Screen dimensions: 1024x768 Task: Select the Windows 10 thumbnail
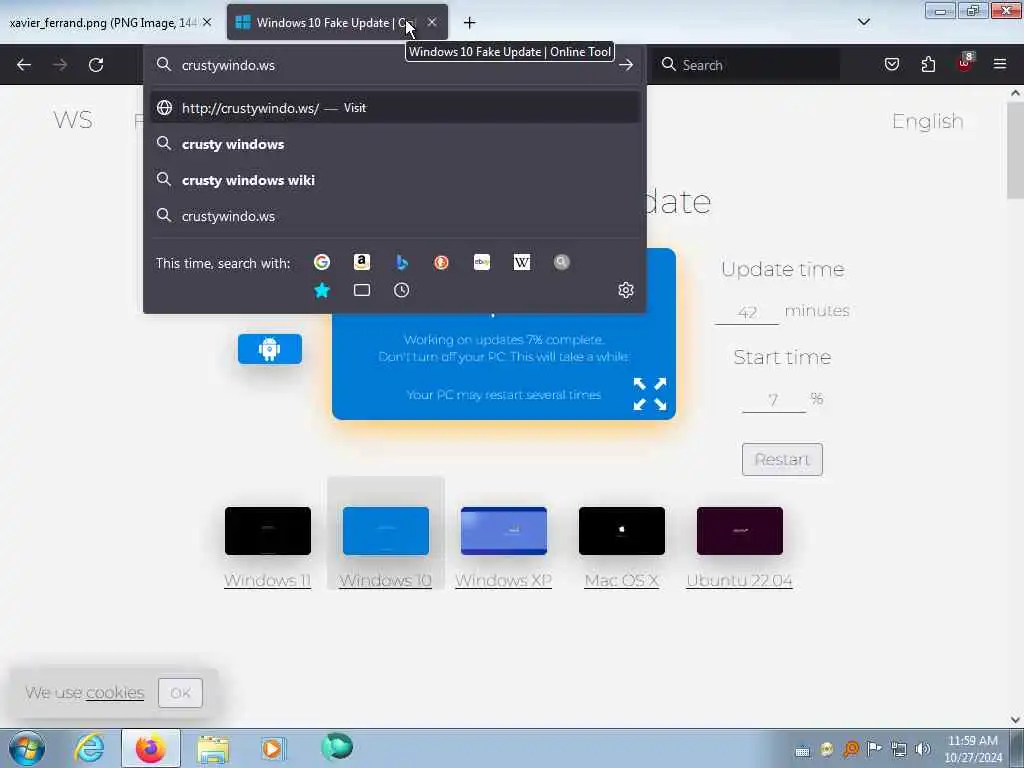386,531
